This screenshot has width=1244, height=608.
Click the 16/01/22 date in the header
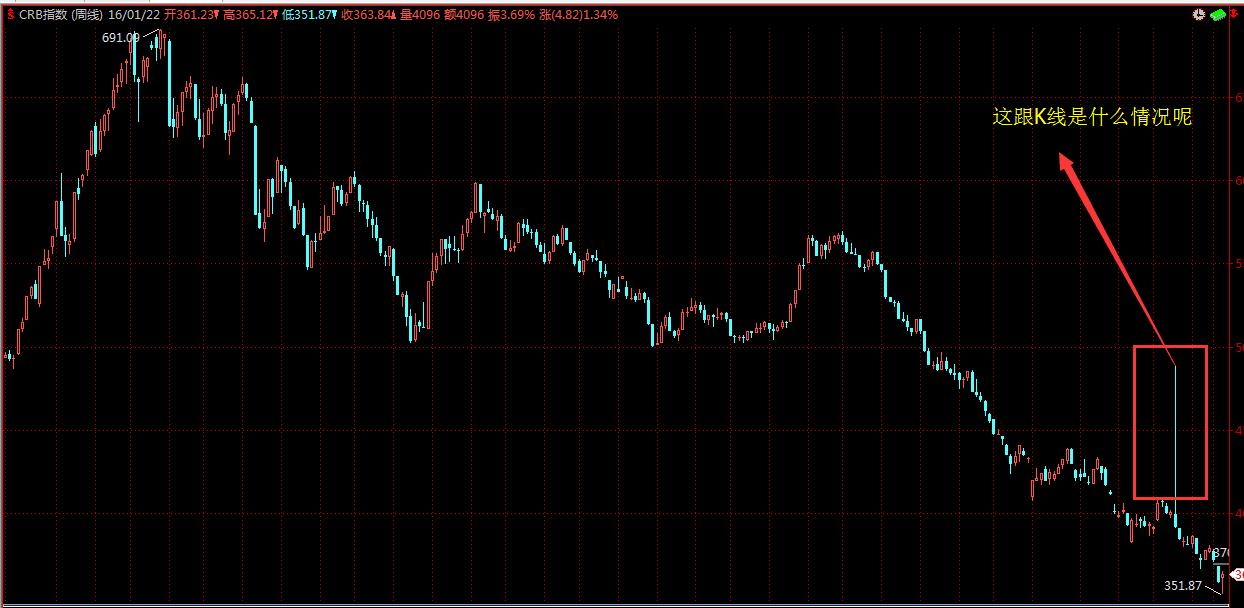[132, 15]
